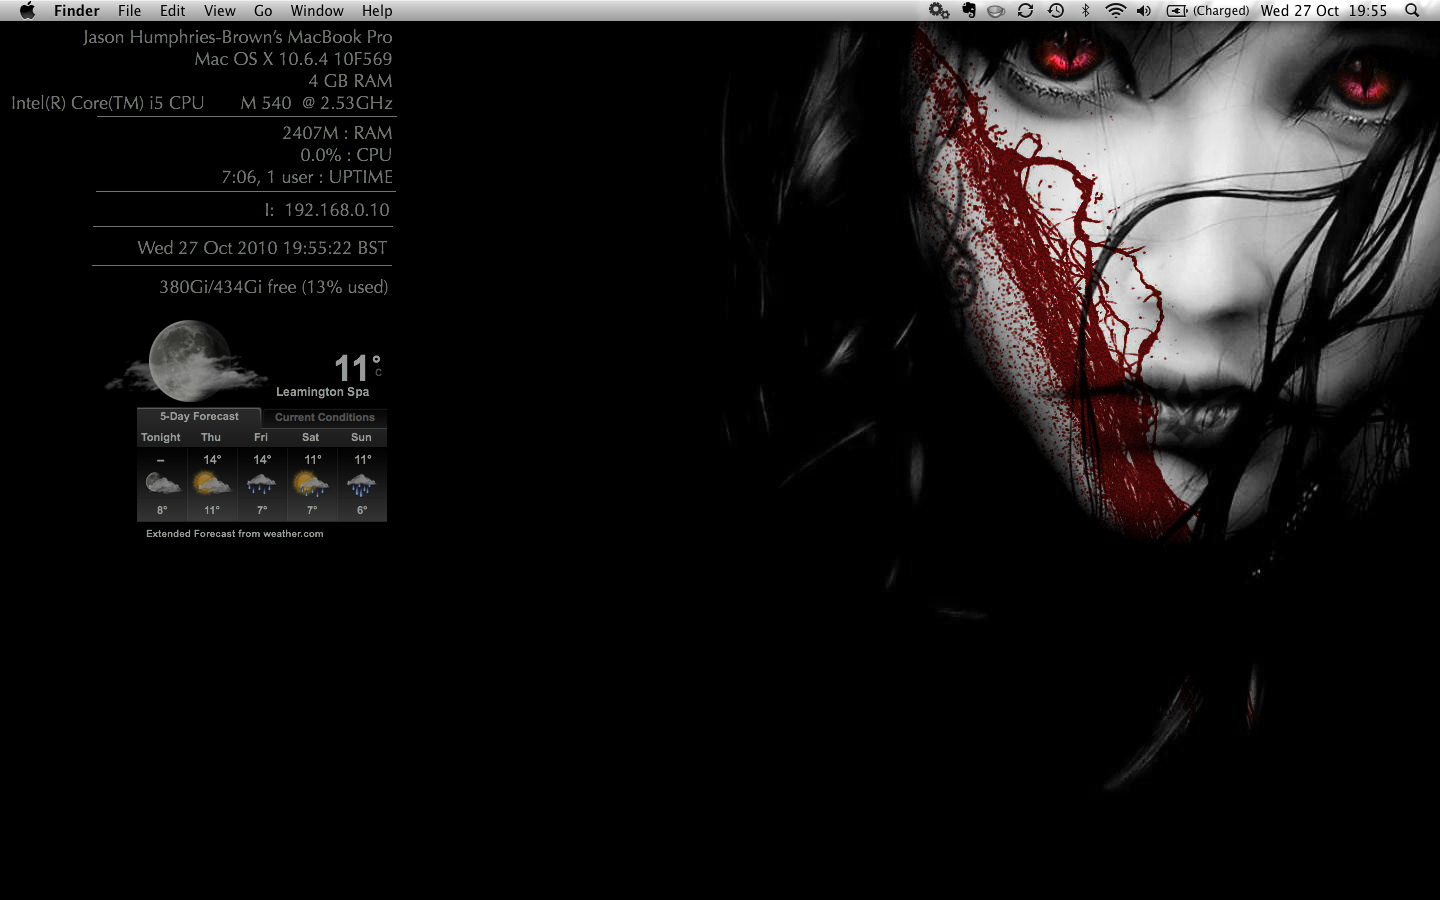
Task: Click the large moon and cloud weather image
Action: 187,360
